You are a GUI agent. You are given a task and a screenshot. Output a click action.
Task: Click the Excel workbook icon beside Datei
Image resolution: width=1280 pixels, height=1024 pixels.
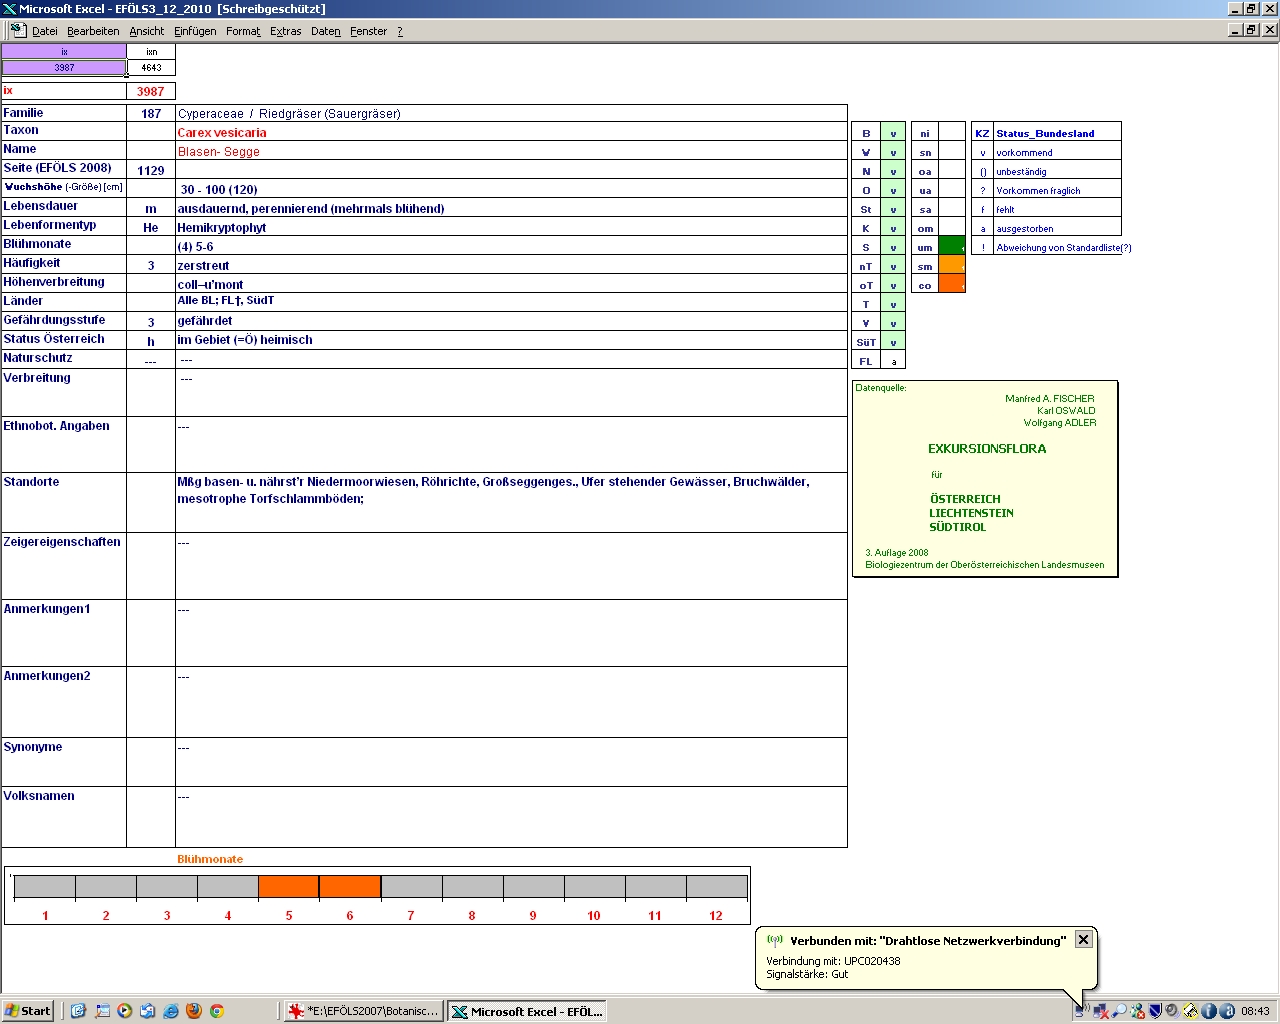click(18, 30)
